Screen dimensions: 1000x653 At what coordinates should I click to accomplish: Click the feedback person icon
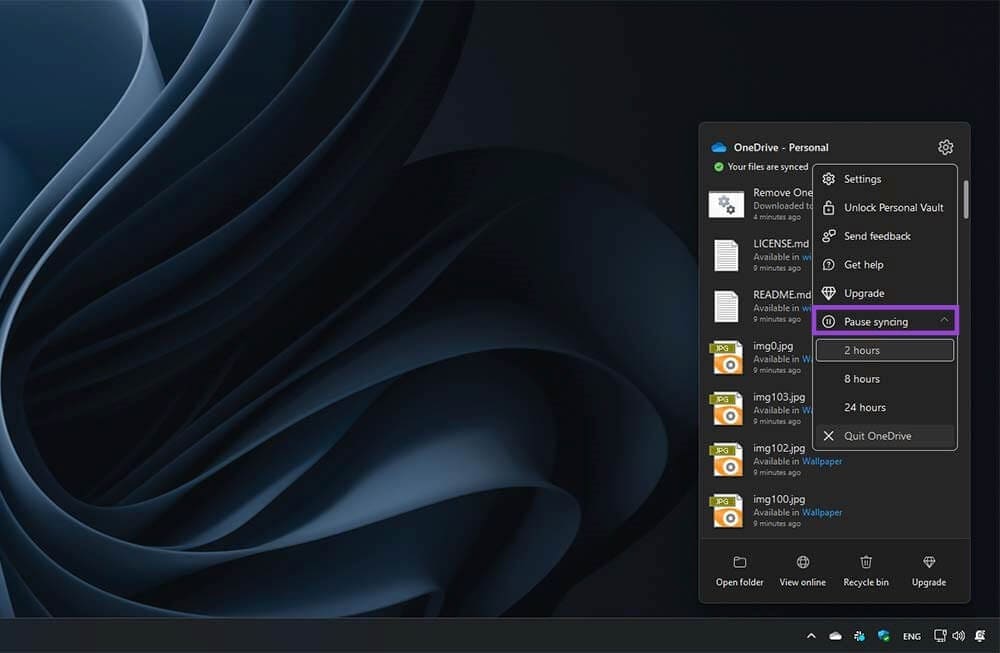pyautogui.click(x=828, y=236)
